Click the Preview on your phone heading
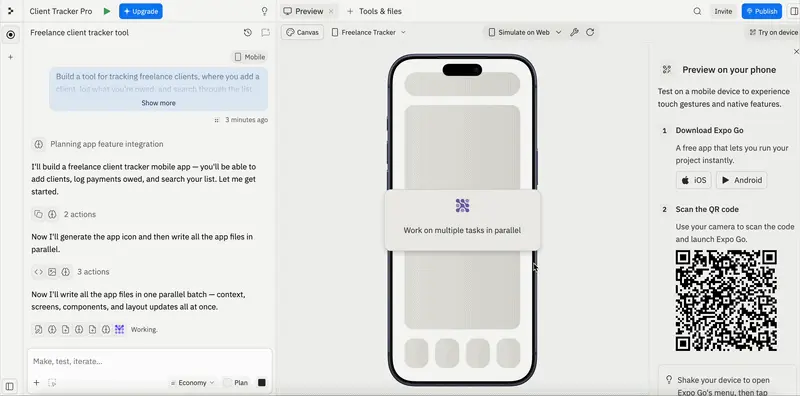Viewport: 800px width, 396px height. pos(729,70)
